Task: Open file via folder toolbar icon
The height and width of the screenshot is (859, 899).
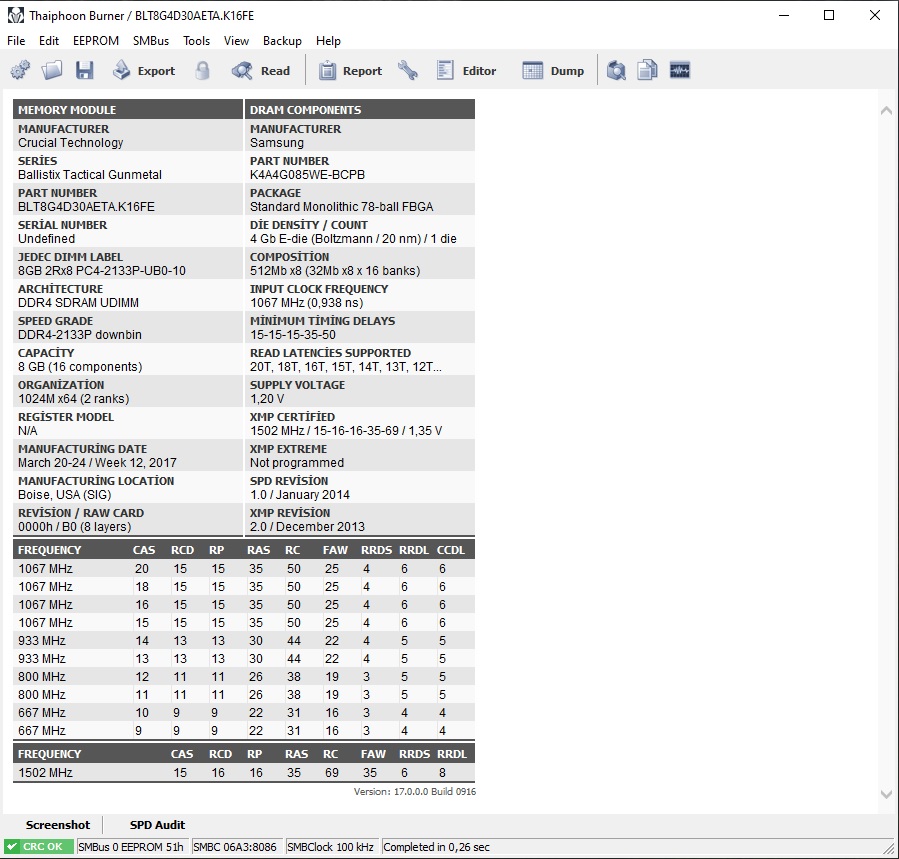Action: click(52, 71)
